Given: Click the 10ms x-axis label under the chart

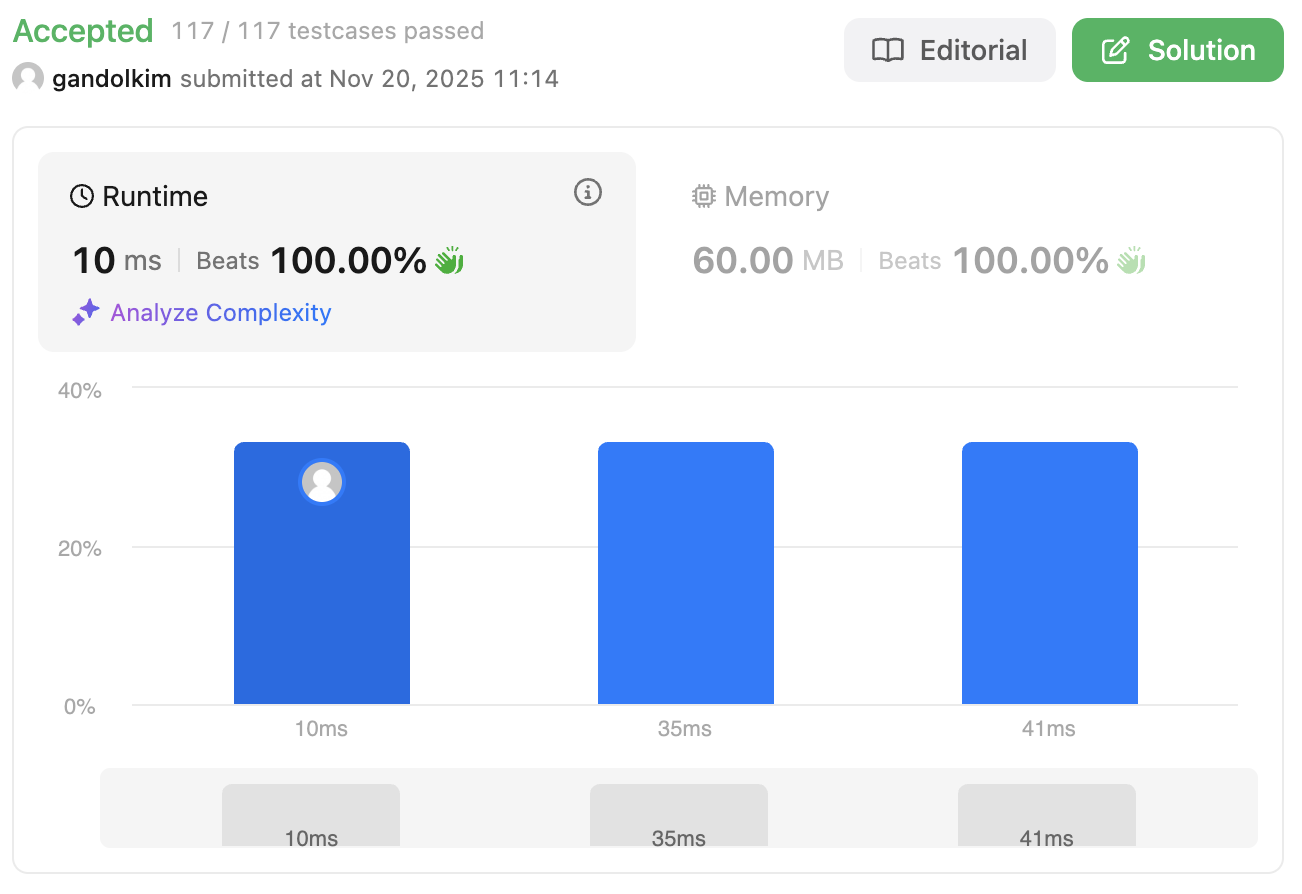Looking at the screenshot, I should (321, 729).
